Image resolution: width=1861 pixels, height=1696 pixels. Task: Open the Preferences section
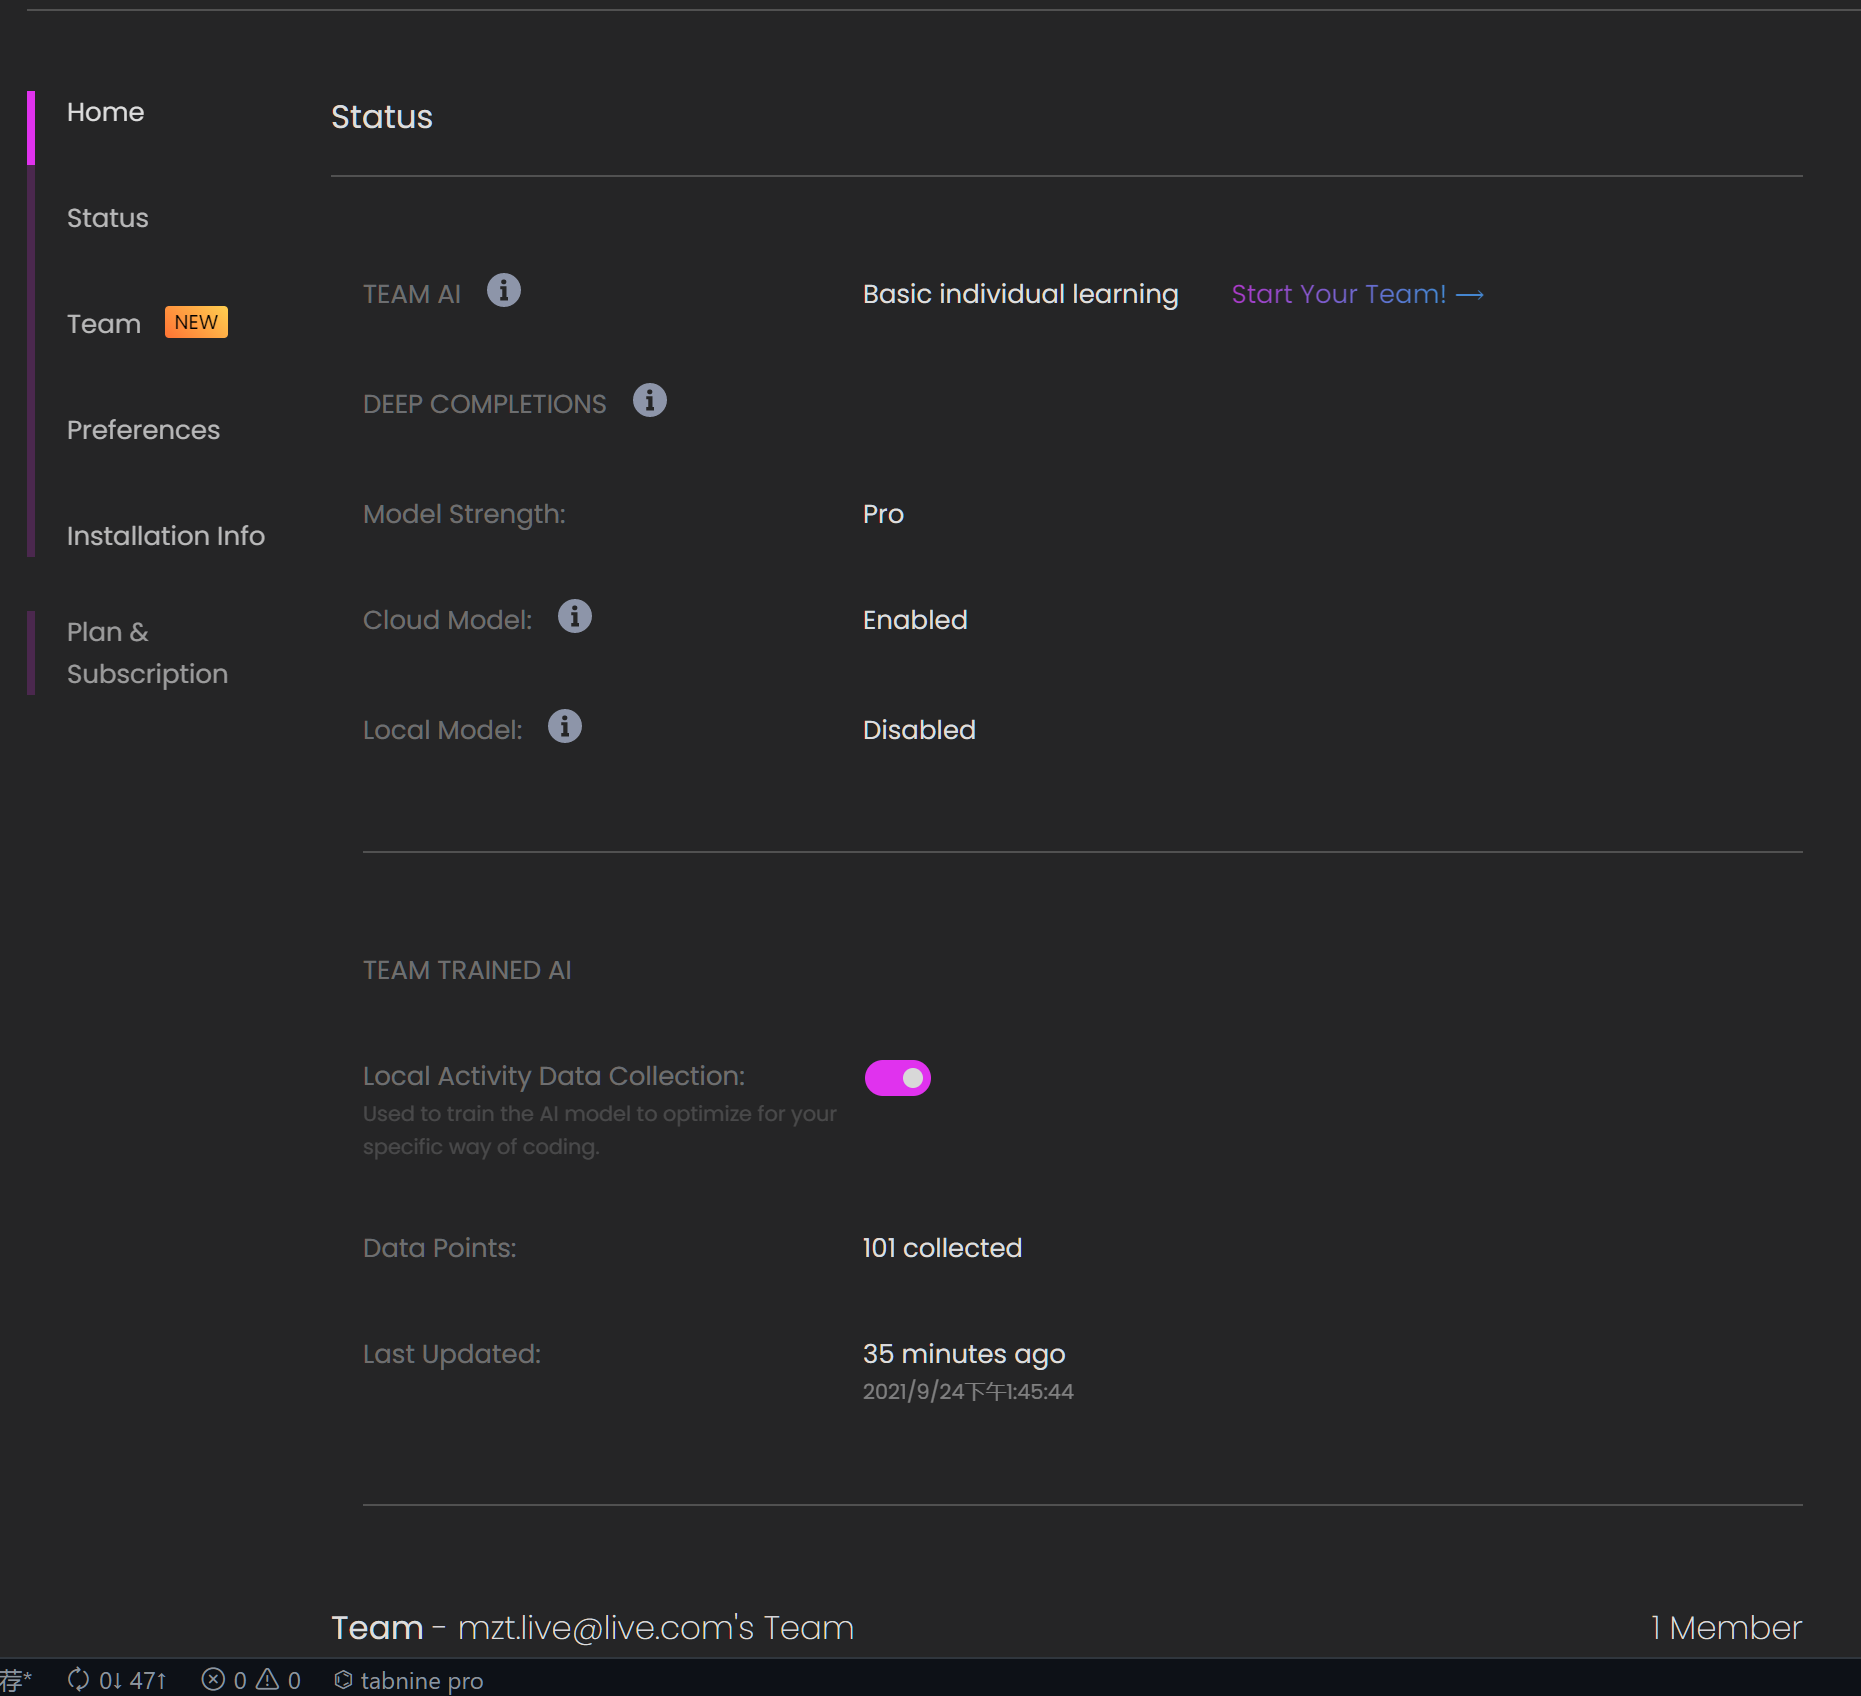point(143,430)
